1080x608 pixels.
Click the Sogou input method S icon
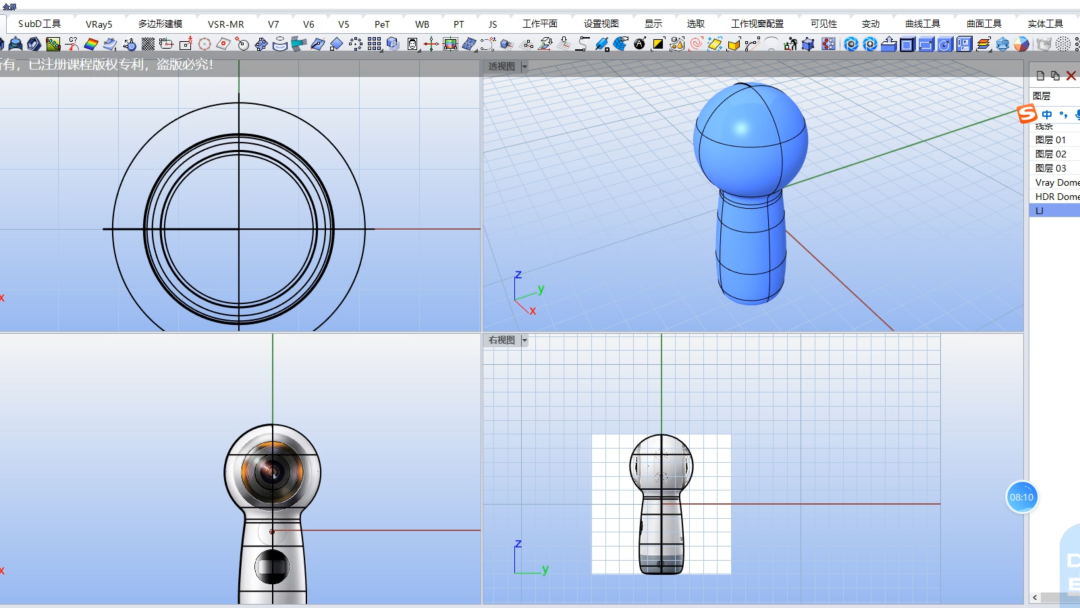point(1027,114)
